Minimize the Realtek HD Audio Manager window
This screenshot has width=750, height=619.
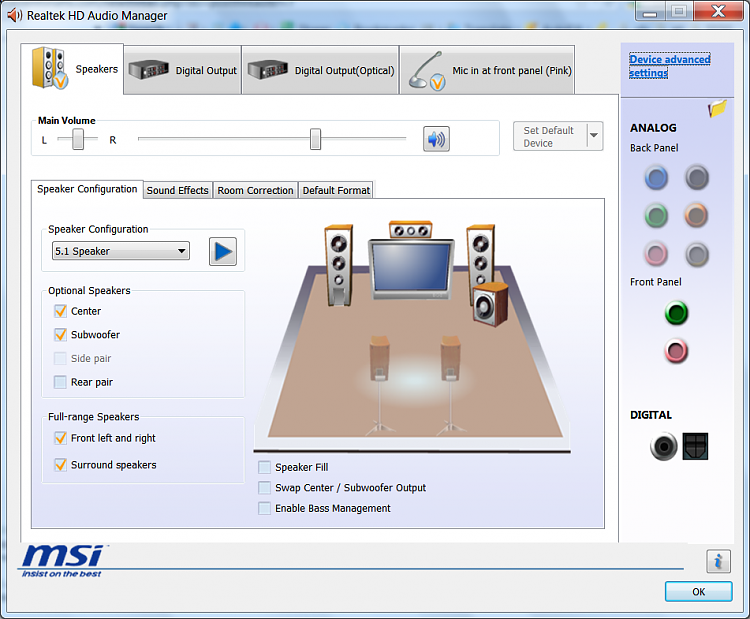(650, 11)
